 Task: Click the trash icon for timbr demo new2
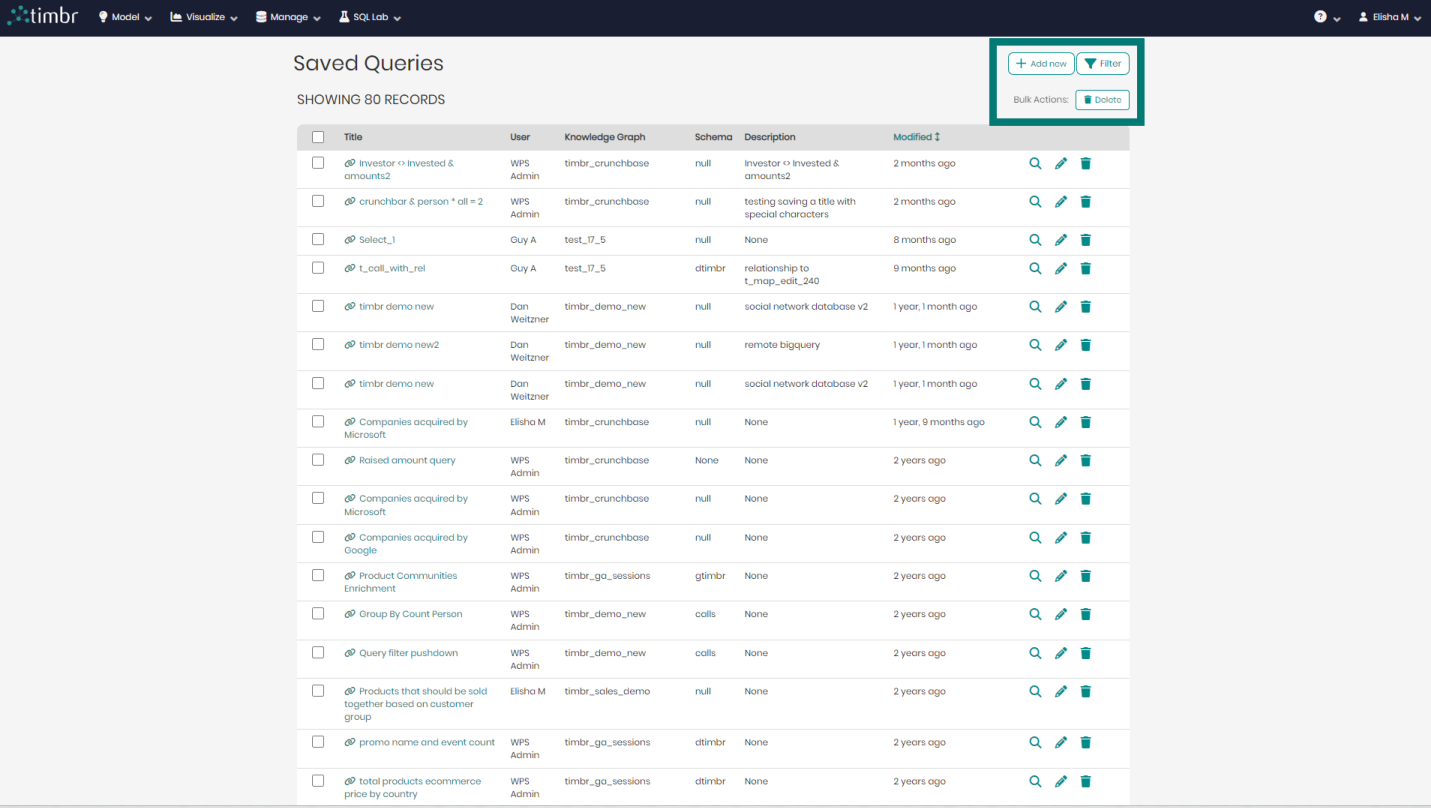point(1086,345)
